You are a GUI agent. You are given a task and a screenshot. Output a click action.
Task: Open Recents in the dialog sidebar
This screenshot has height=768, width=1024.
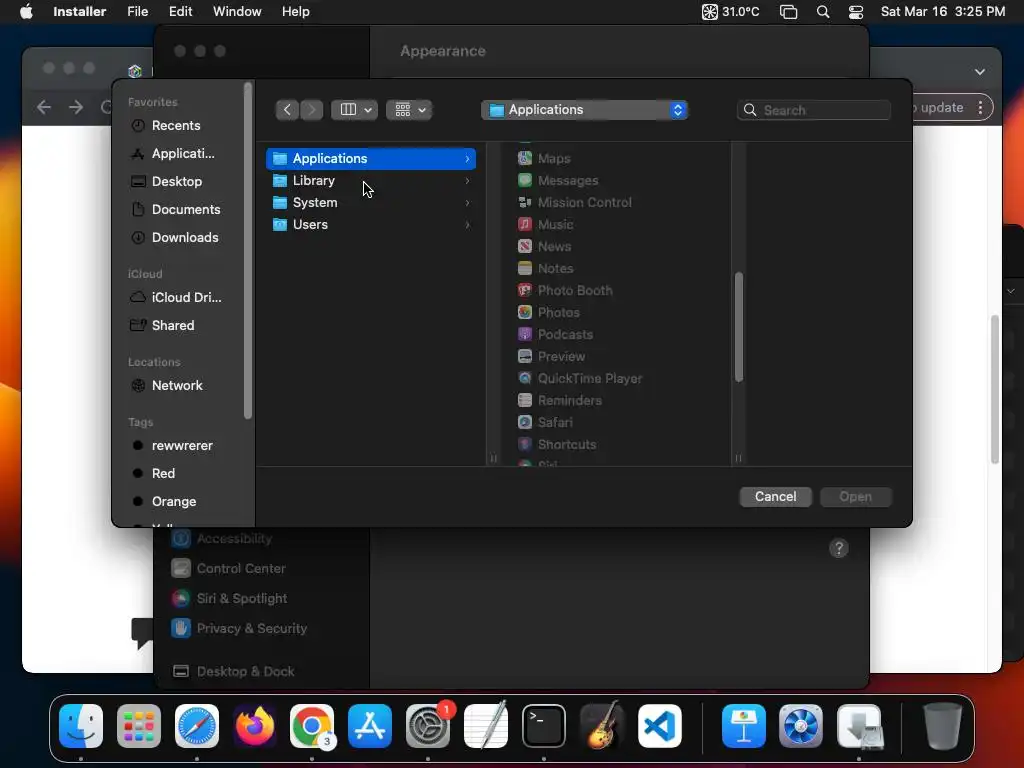click(175, 125)
